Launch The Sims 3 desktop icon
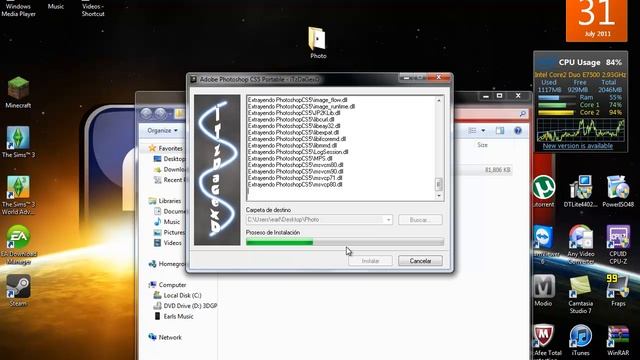The height and width of the screenshot is (360, 640). click(x=18, y=142)
